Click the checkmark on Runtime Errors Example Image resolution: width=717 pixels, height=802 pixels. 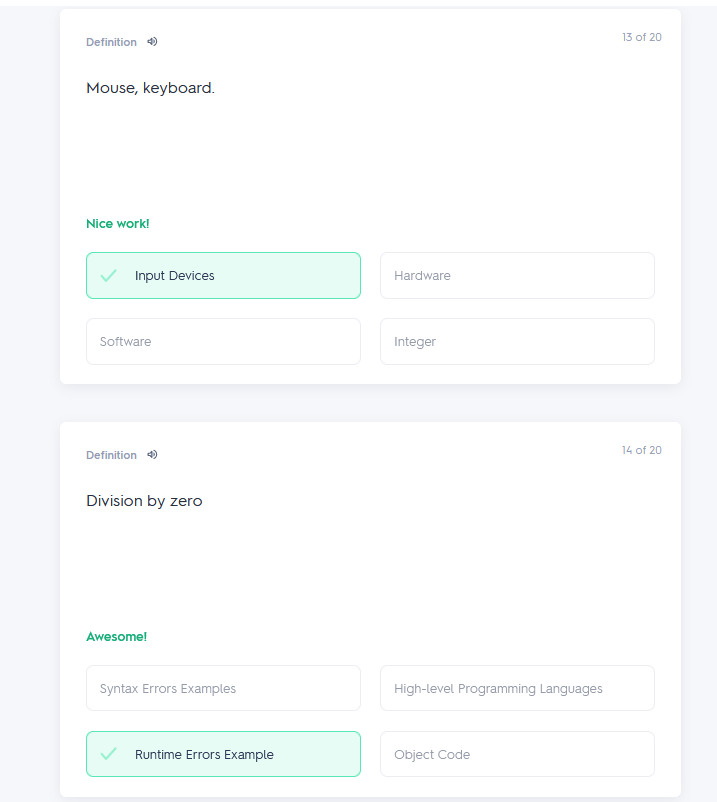[x=108, y=754]
